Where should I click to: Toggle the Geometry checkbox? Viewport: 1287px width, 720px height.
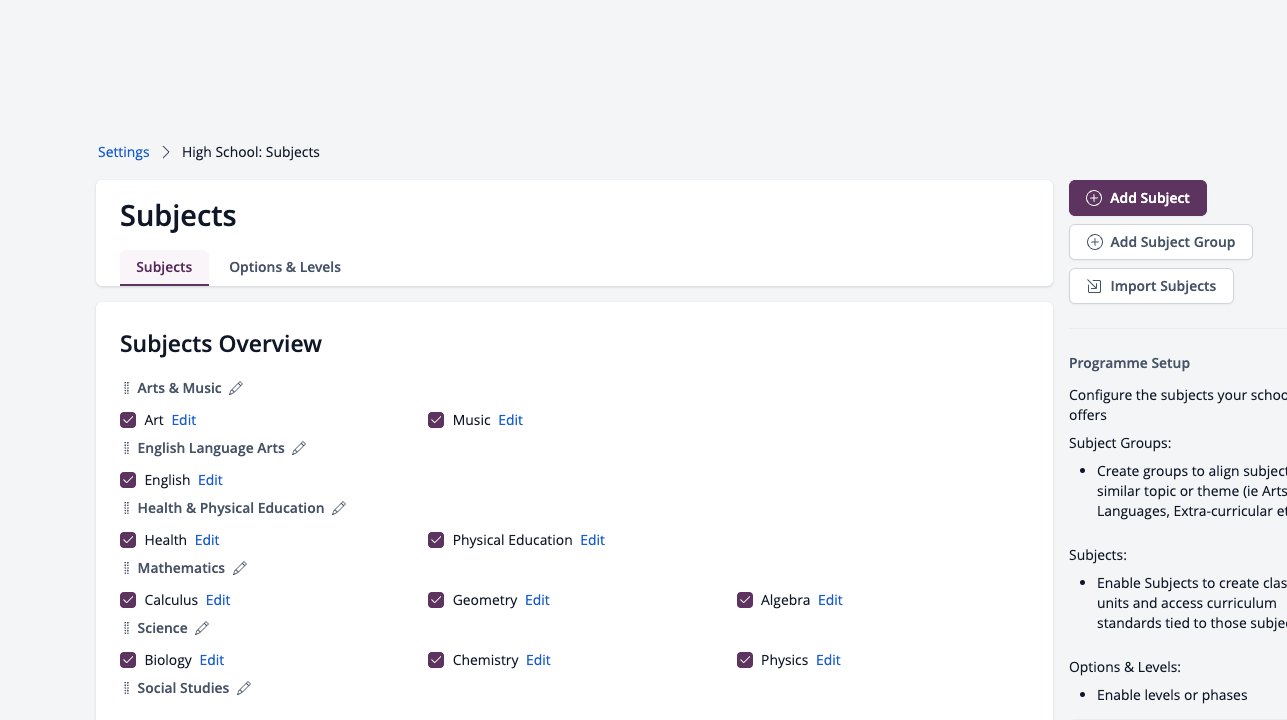click(x=436, y=600)
